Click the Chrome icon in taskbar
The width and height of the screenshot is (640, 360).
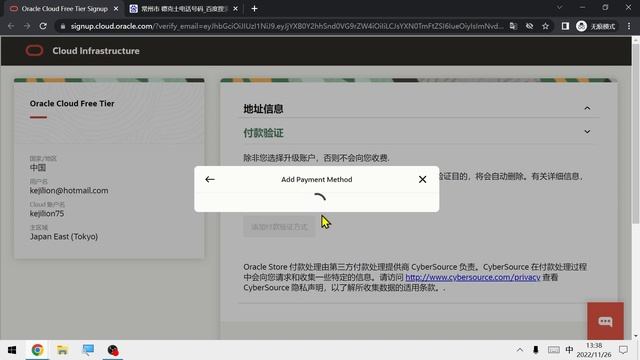click(37, 350)
